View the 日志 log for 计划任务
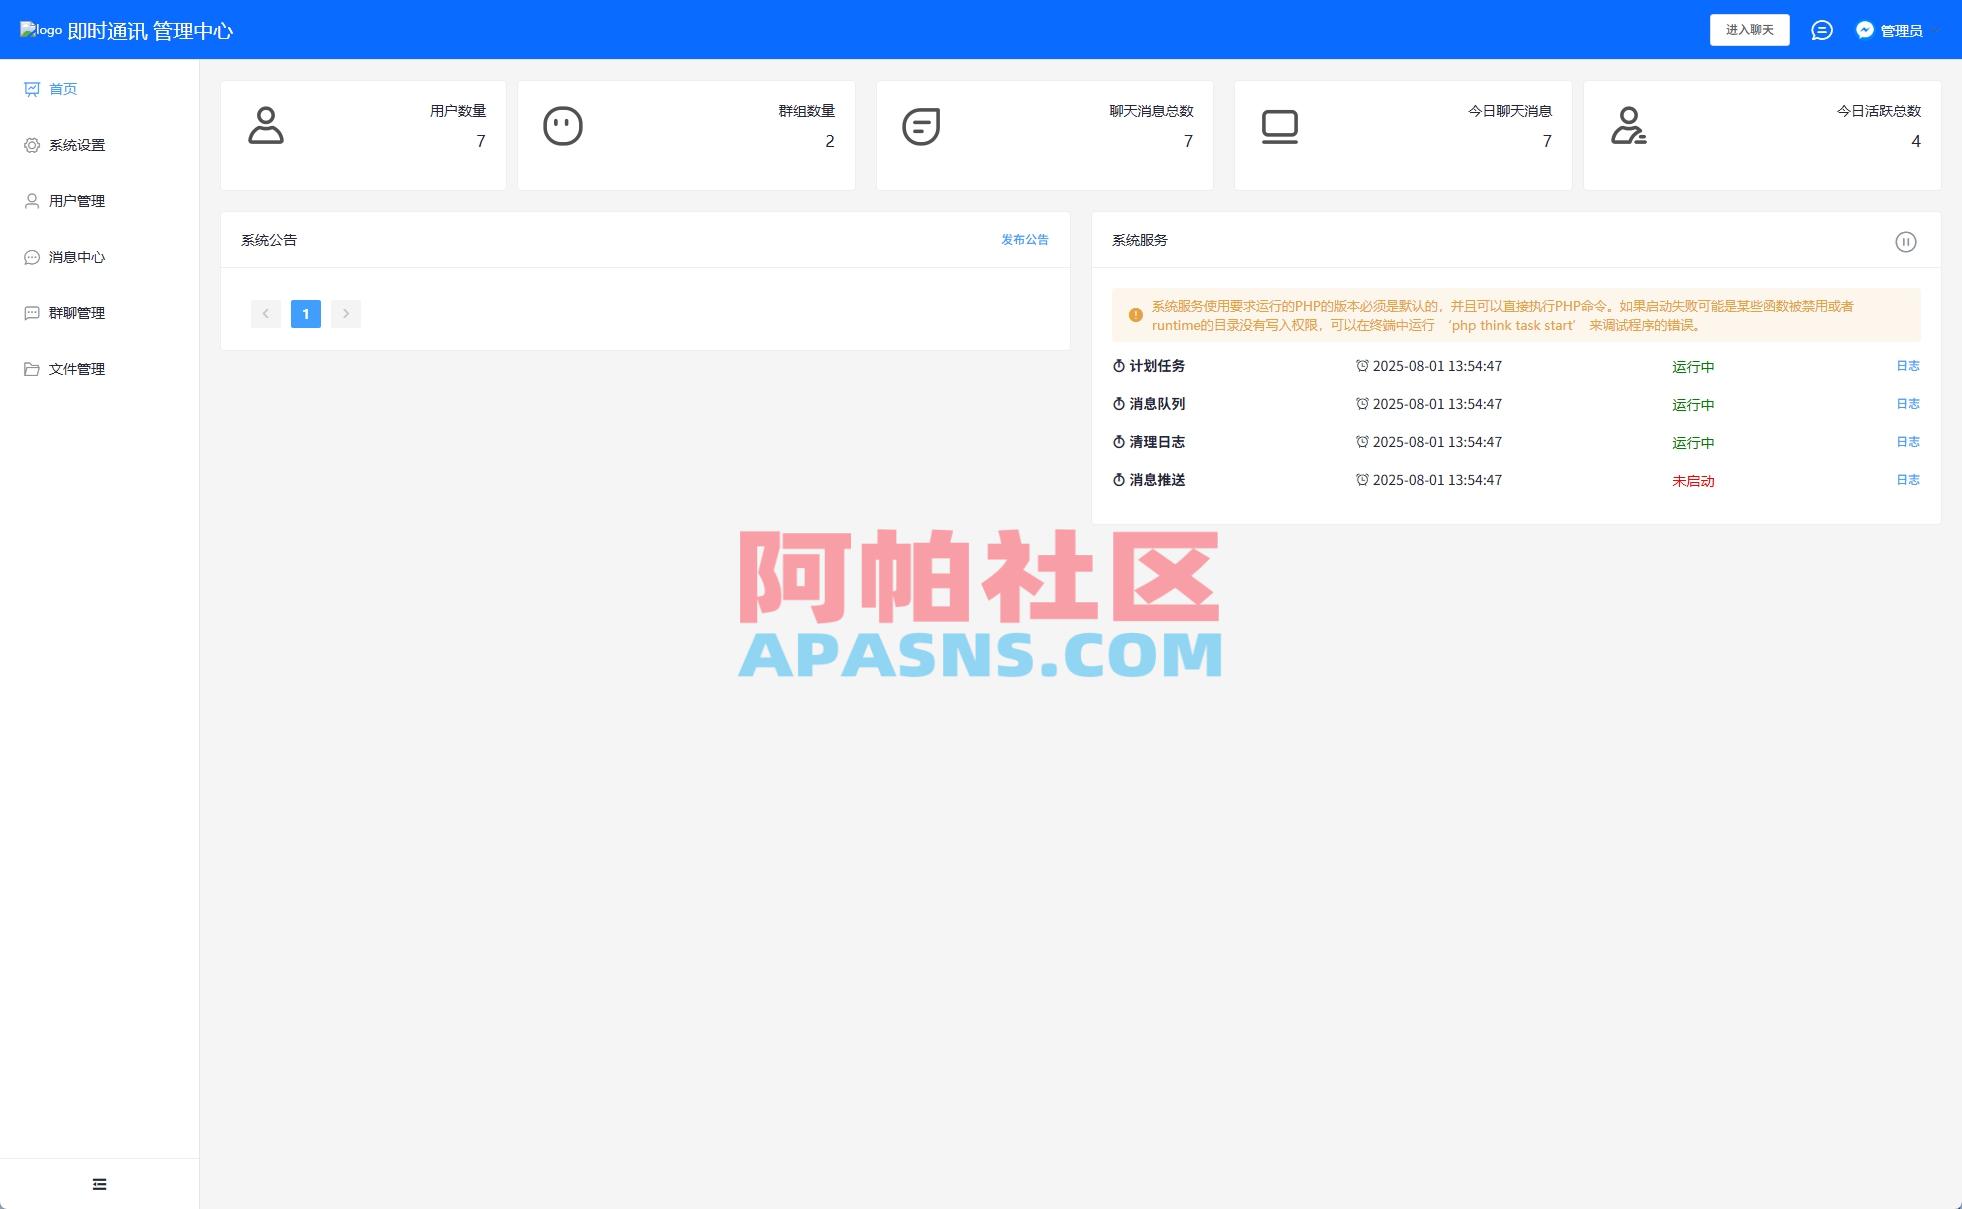Screen dimensions: 1962x1209 click(1908, 366)
